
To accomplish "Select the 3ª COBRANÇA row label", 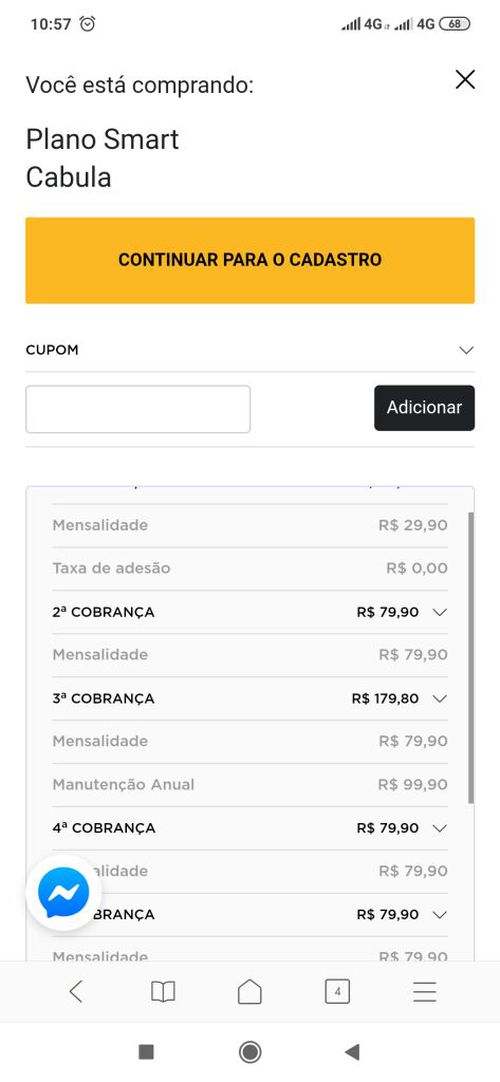I will 103,698.
